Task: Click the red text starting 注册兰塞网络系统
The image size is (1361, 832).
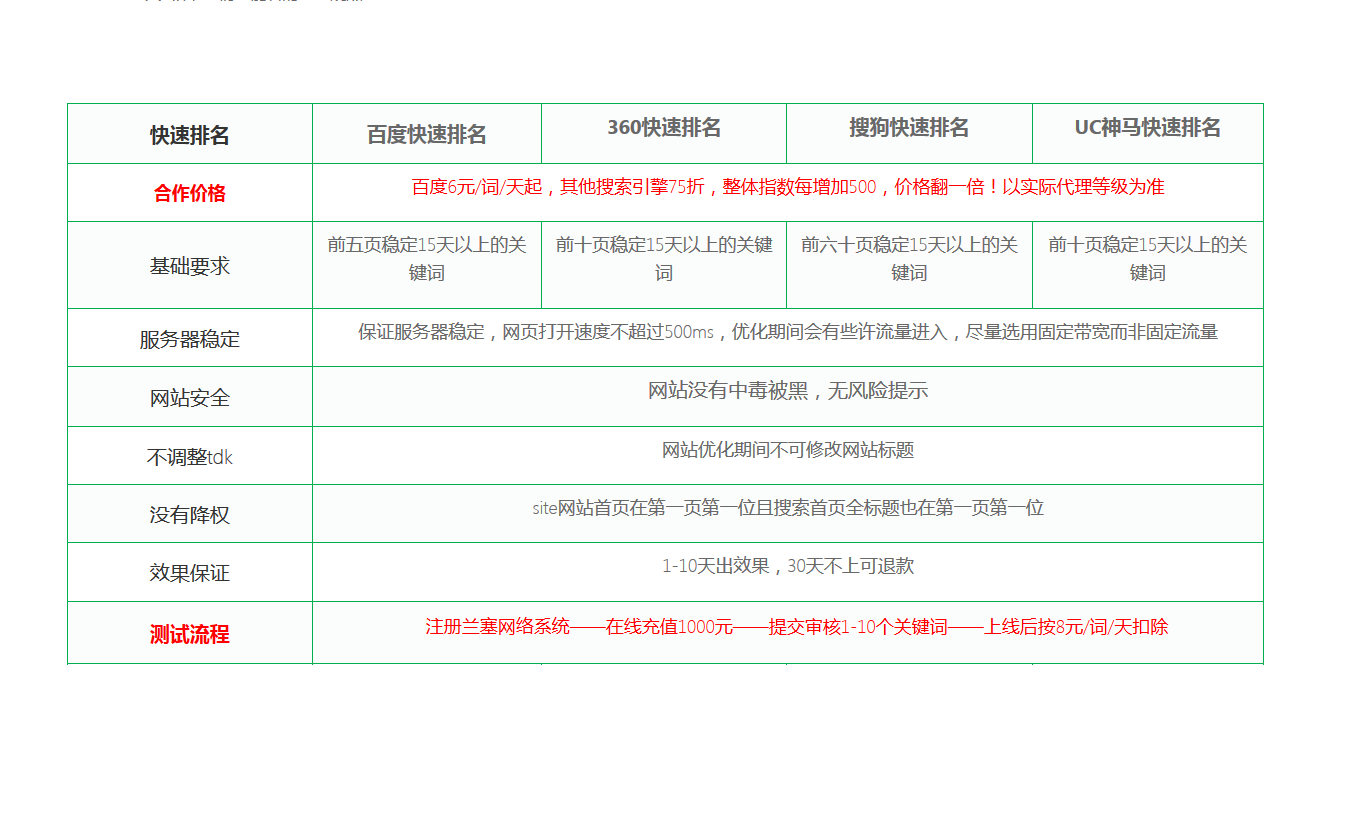Action: click(797, 627)
